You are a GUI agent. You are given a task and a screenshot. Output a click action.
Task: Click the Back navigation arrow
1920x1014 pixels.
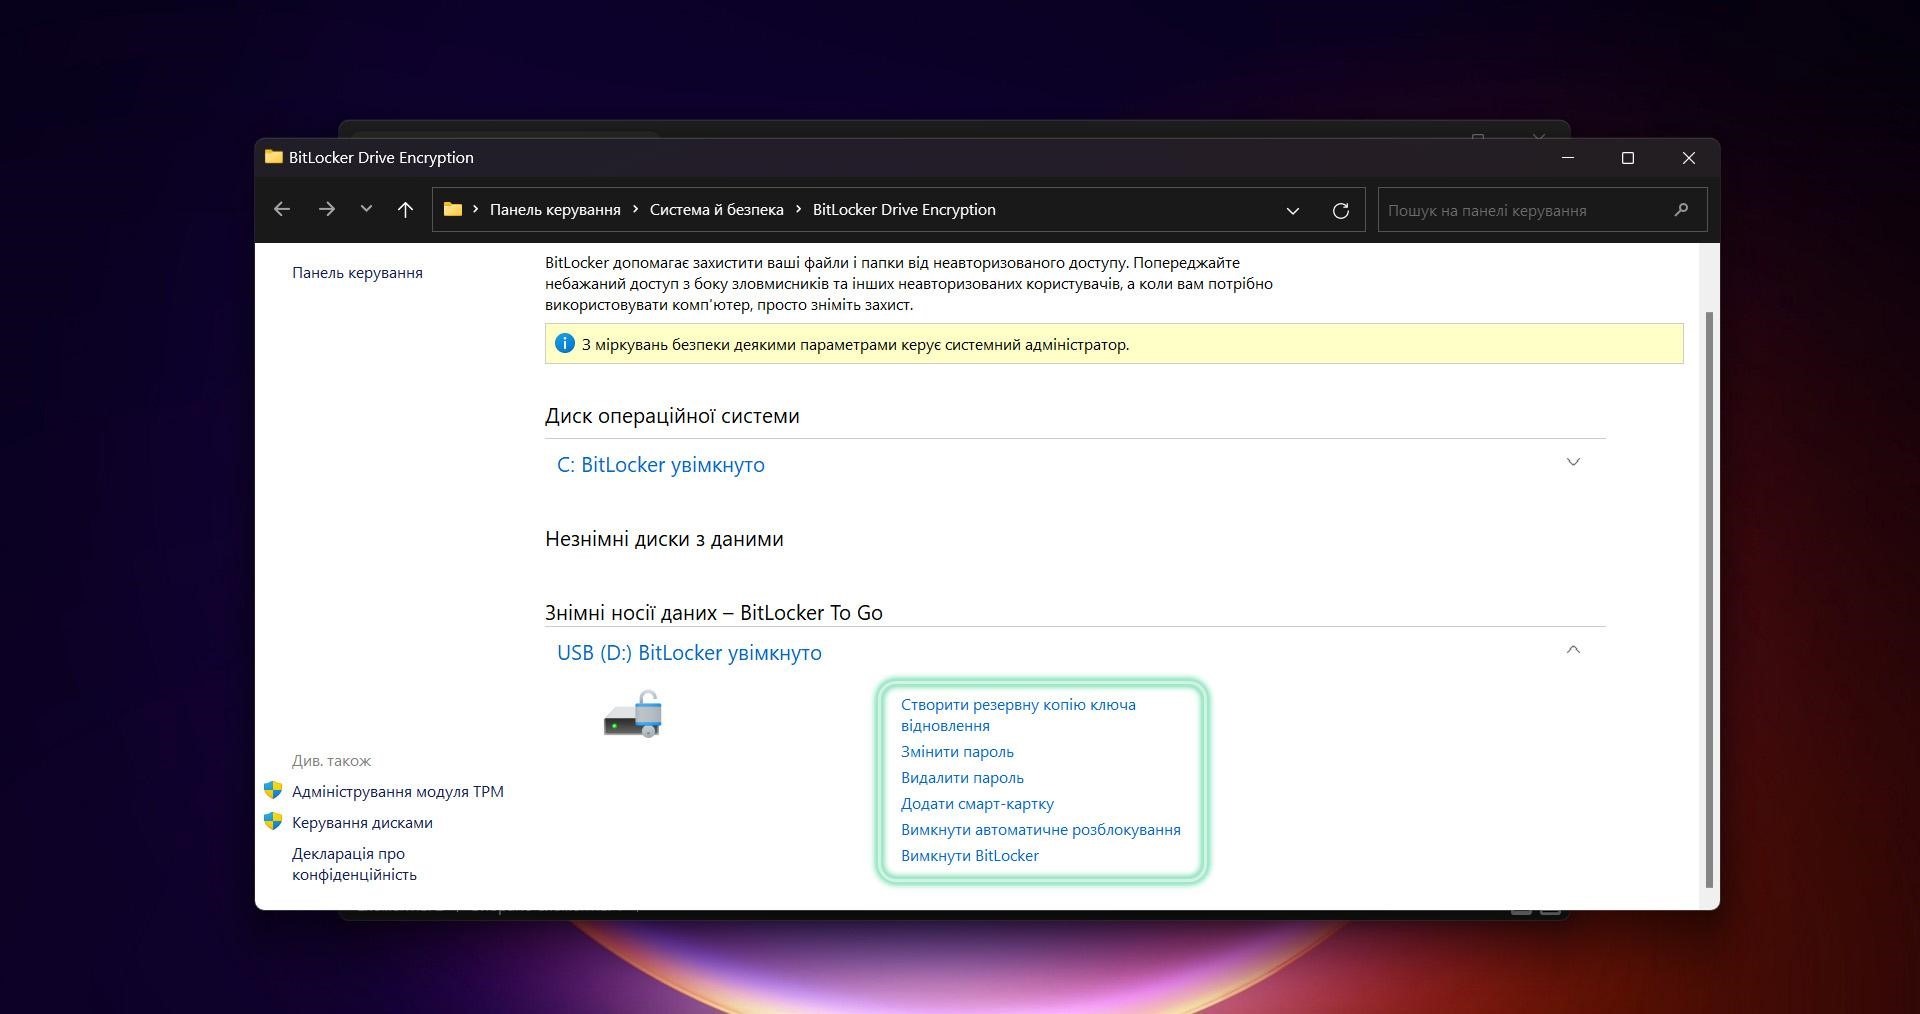coord(282,210)
